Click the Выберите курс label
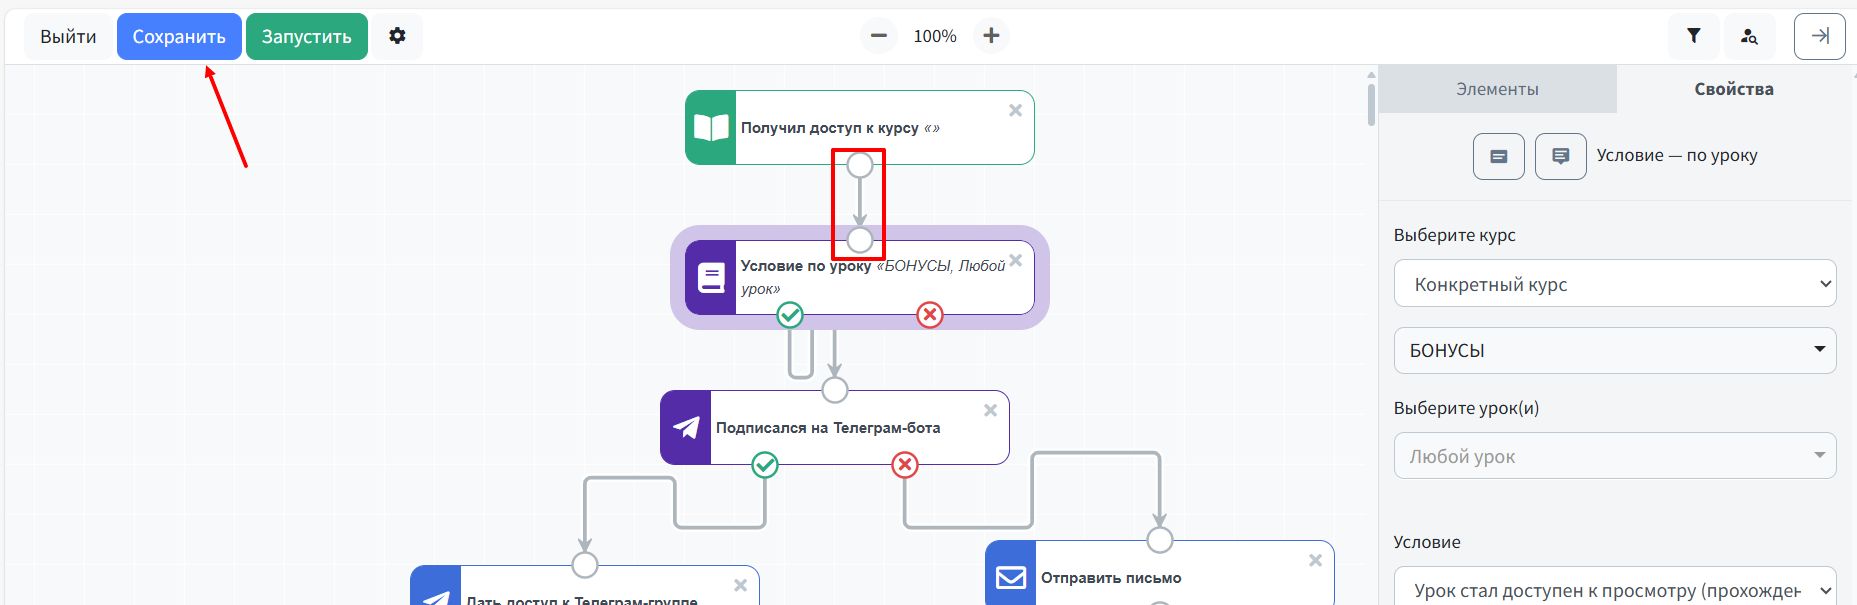 pos(1454,235)
